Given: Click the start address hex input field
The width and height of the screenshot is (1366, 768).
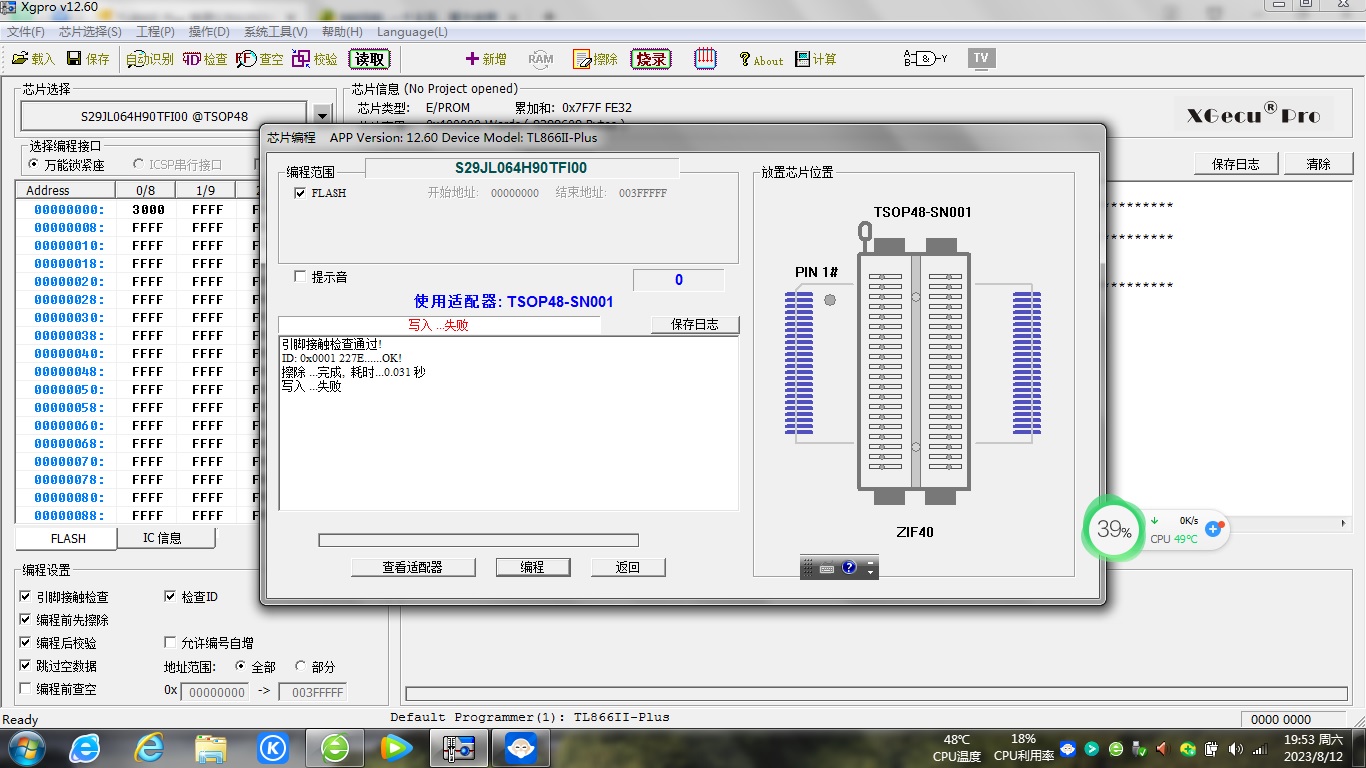Looking at the screenshot, I should pyautogui.click(x=215, y=692).
